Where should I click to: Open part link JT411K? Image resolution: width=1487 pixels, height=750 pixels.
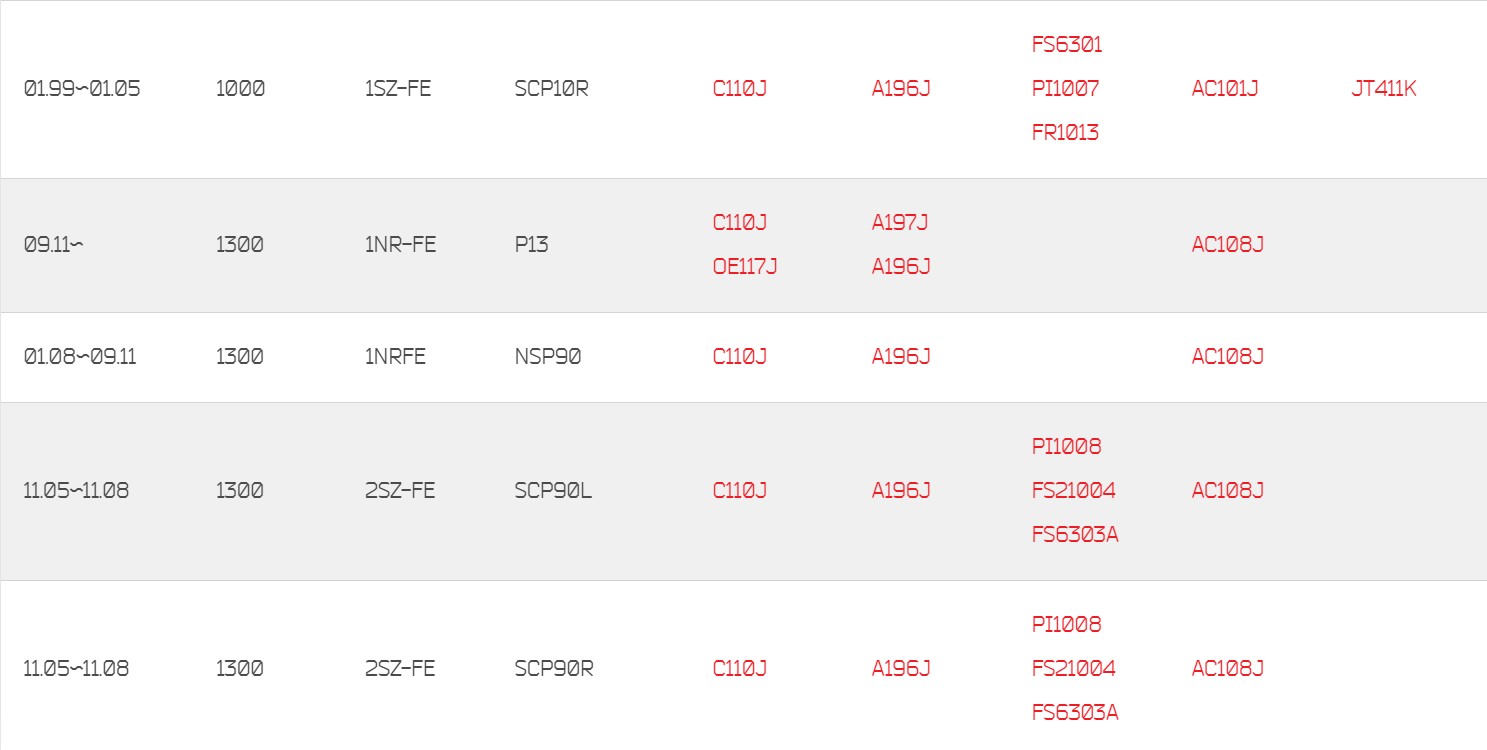point(1384,88)
